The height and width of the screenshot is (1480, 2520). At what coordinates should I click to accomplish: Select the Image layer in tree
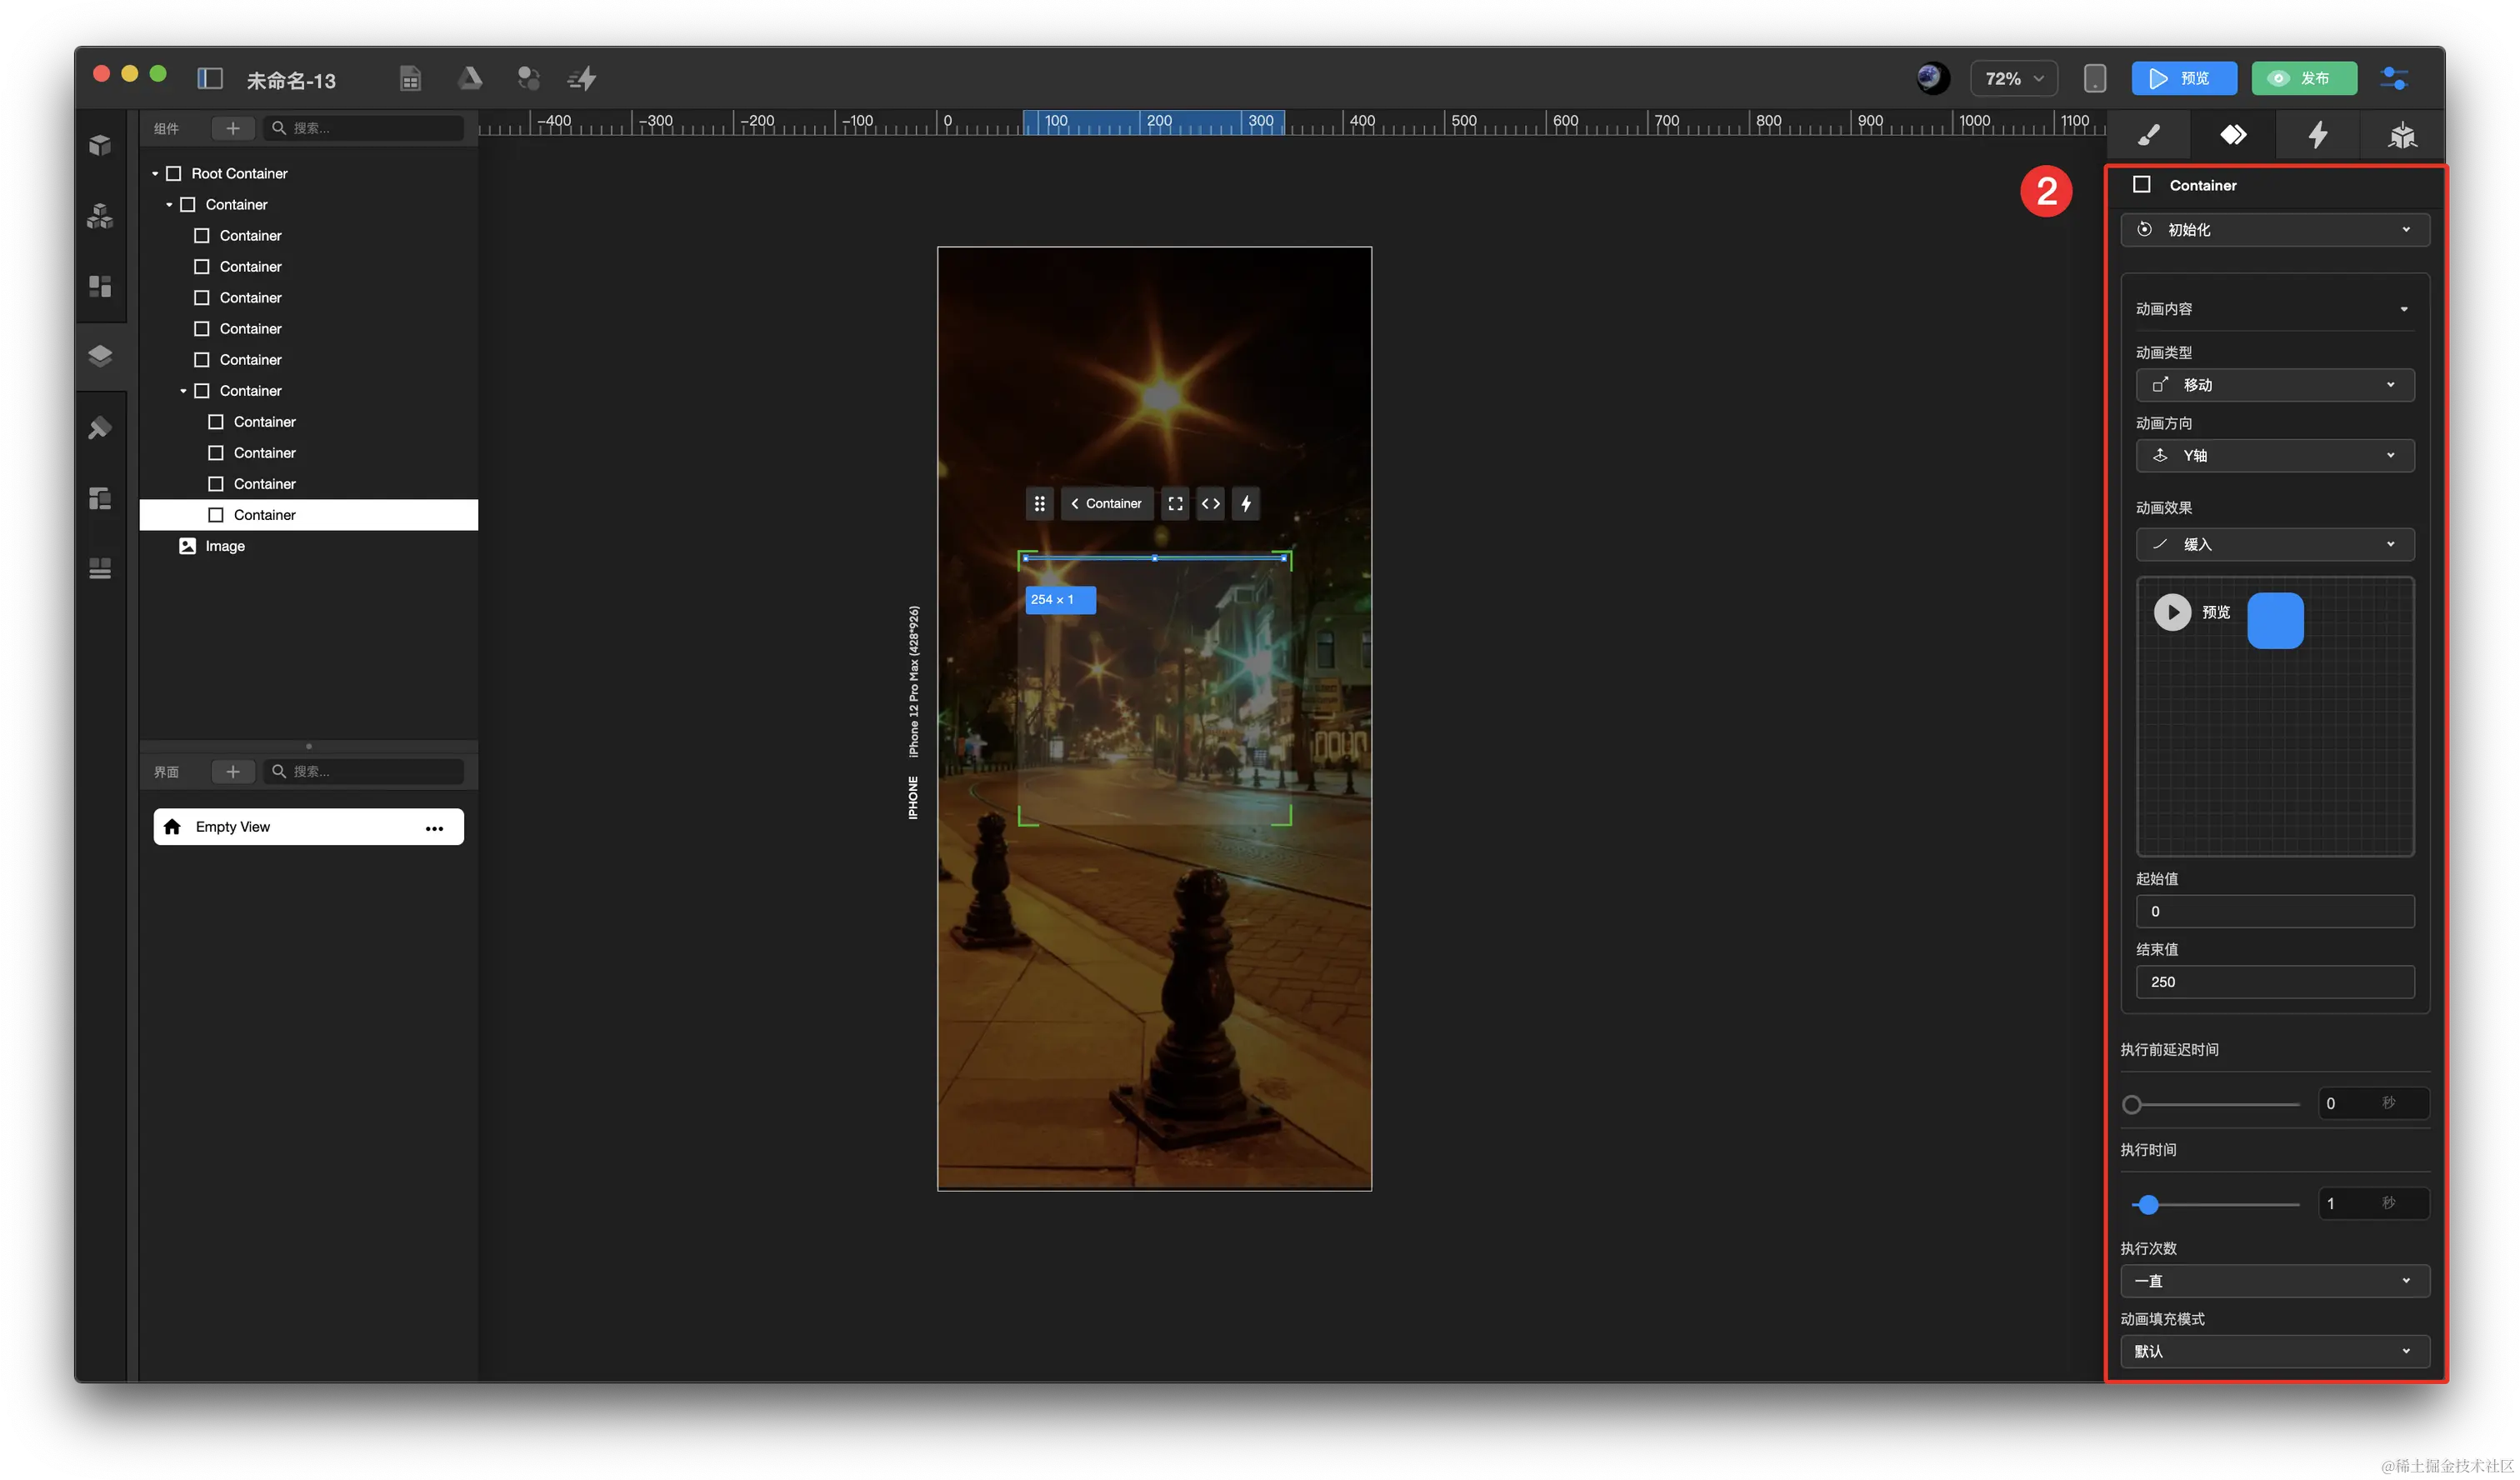pos(225,546)
